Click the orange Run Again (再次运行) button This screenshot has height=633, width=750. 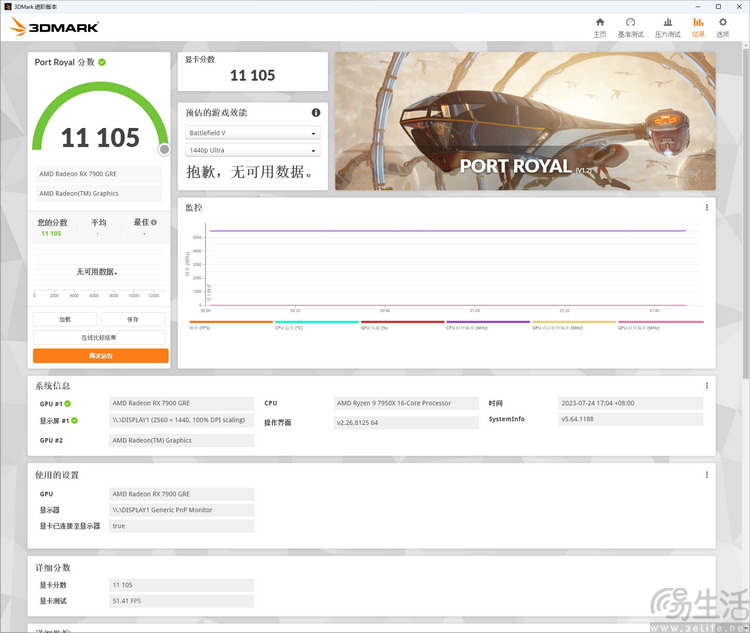click(x=100, y=355)
